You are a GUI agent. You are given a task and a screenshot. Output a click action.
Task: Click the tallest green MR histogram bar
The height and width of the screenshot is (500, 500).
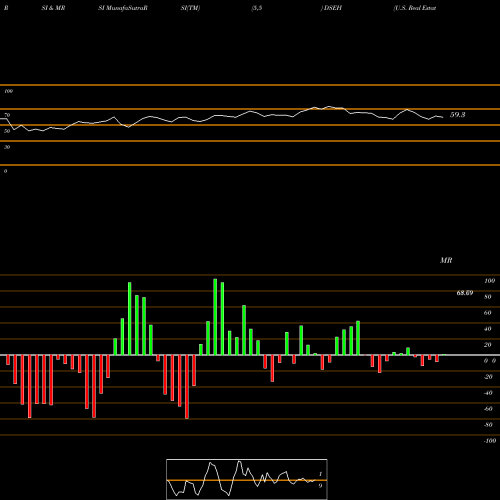pyautogui.click(x=215, y=317)
